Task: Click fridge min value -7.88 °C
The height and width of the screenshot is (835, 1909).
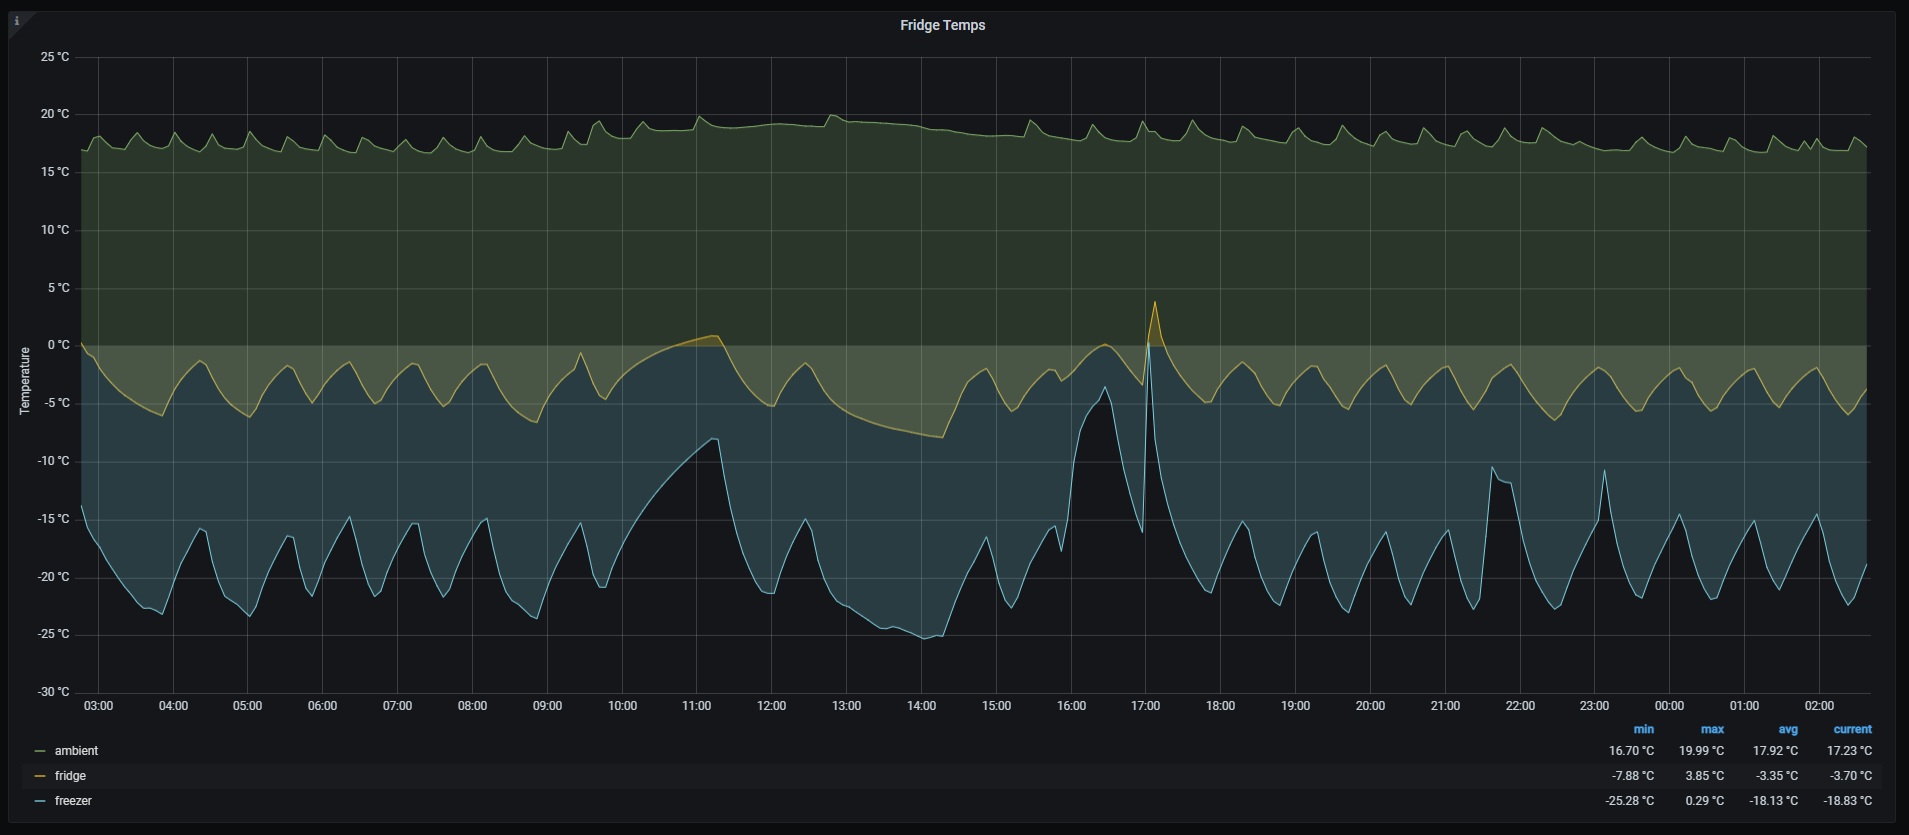Action: [1633, 776]
